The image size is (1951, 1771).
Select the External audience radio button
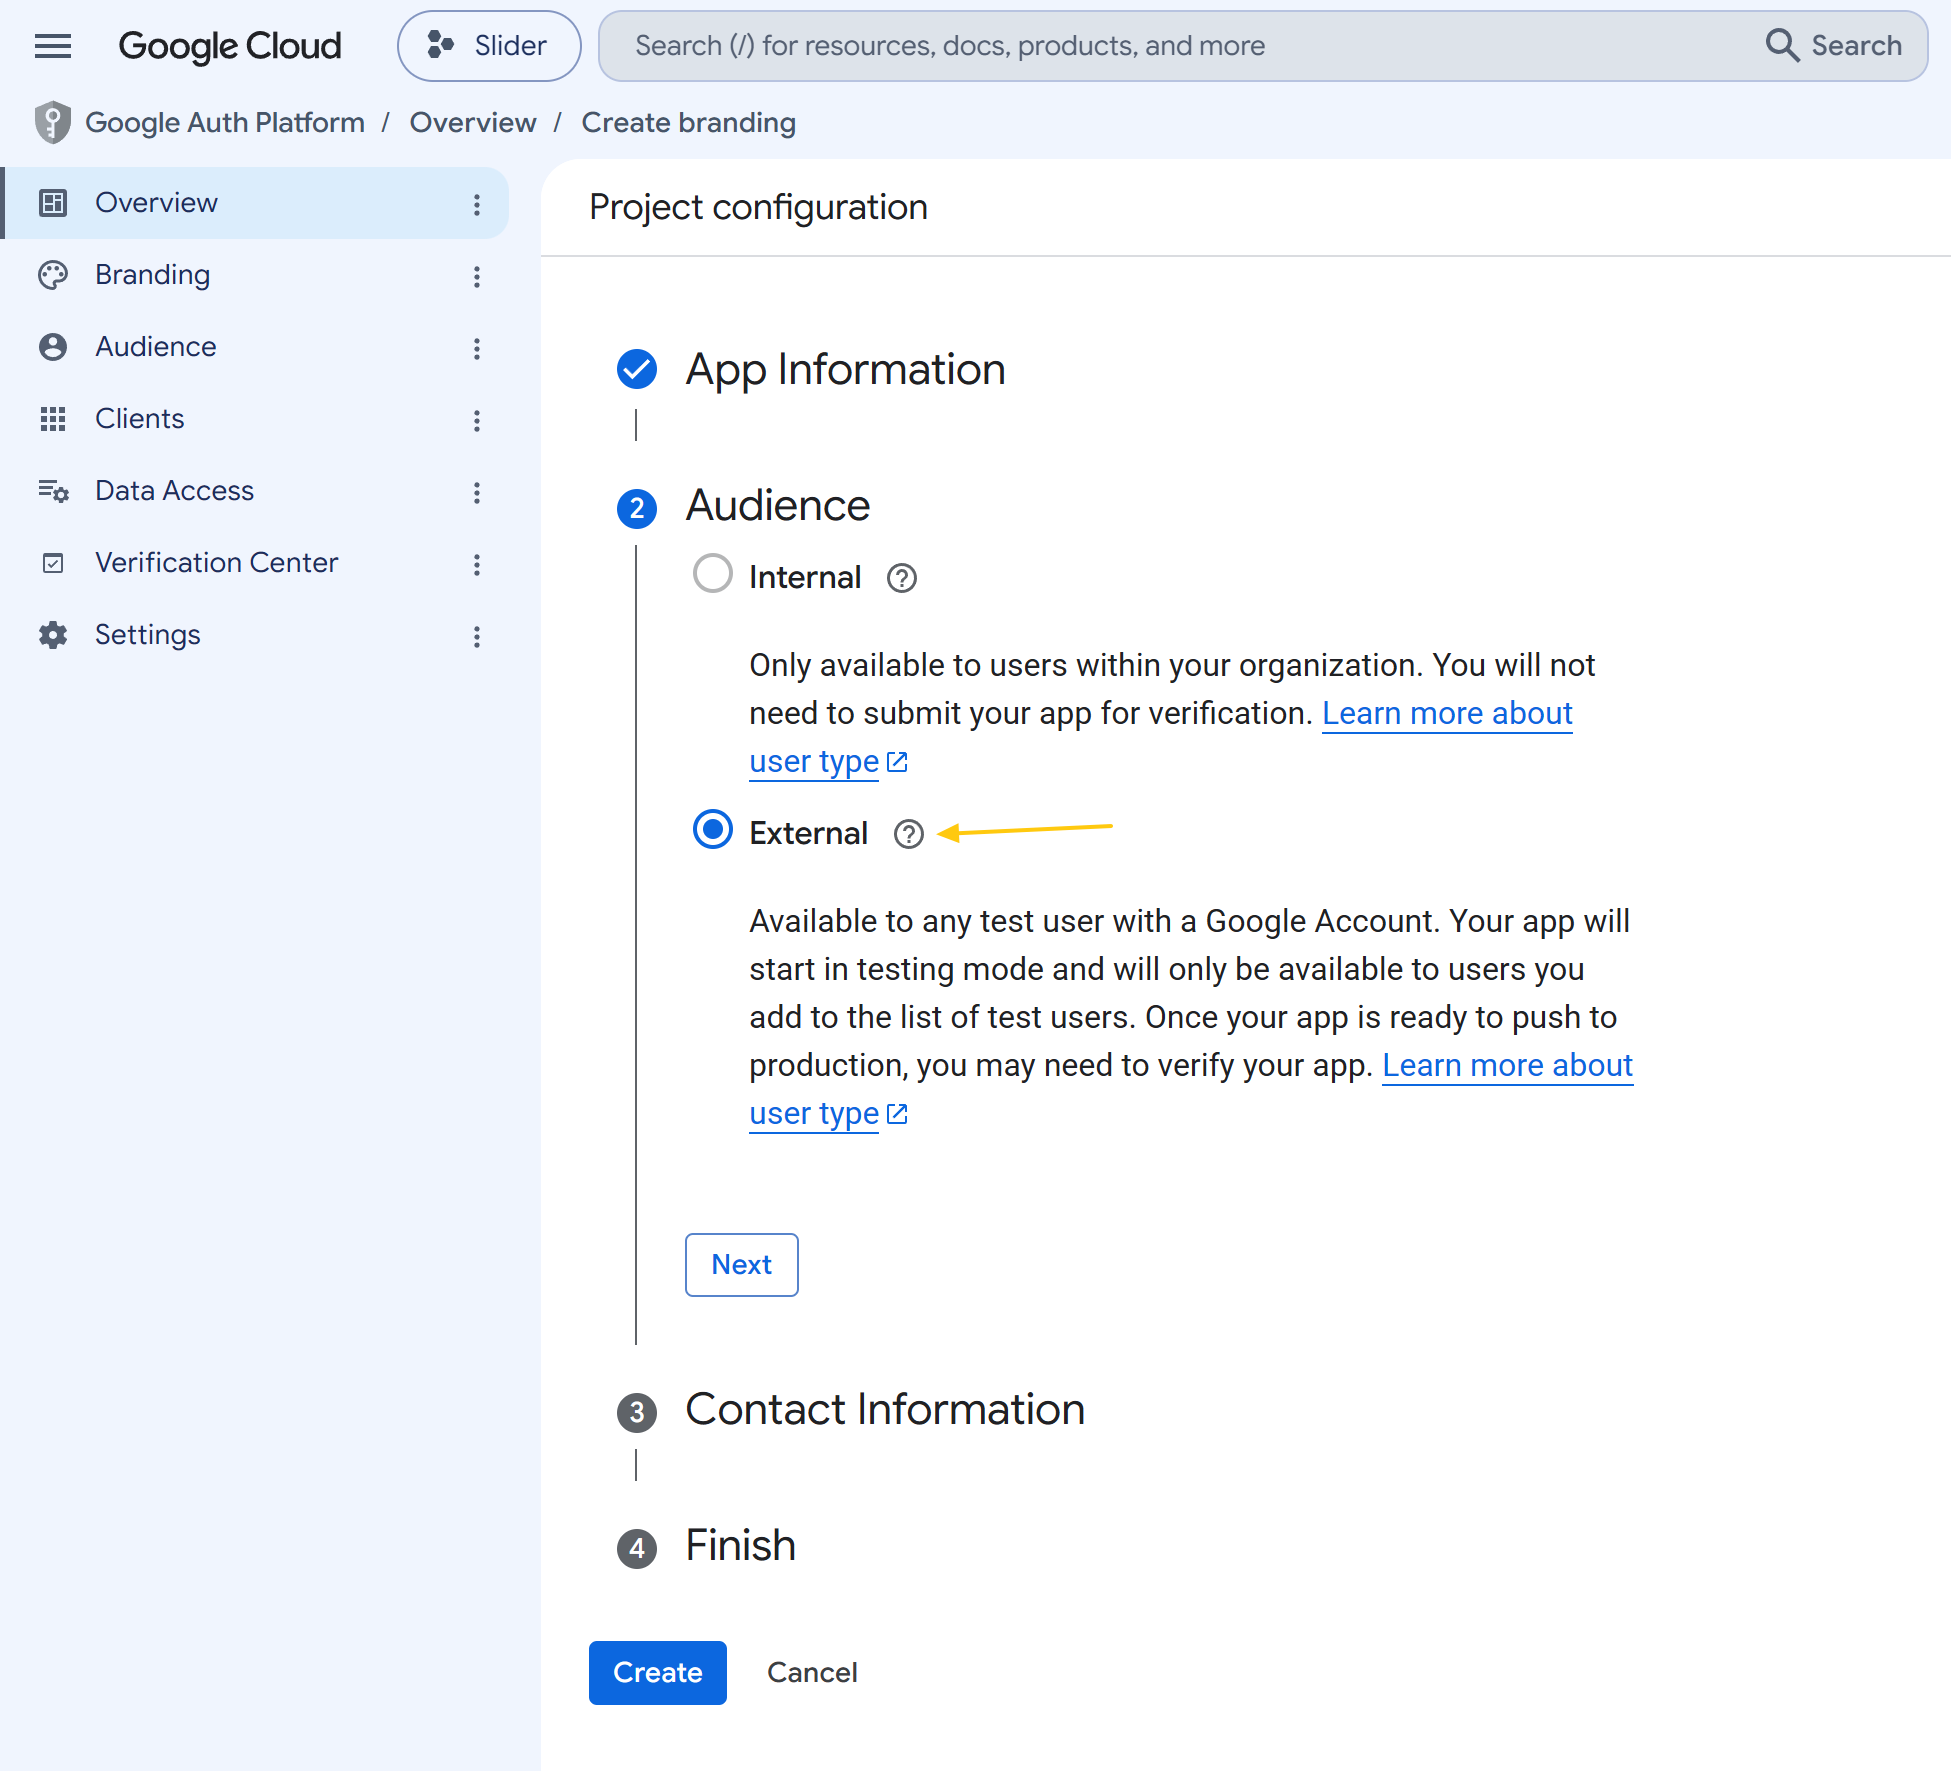(713, 830)
